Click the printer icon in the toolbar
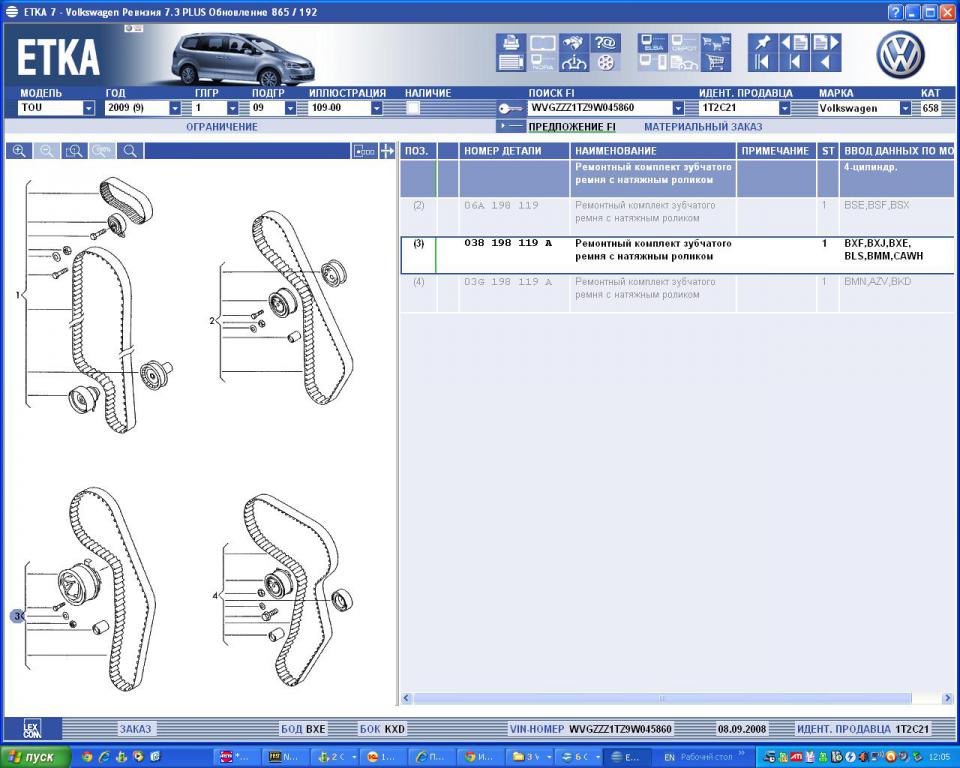Screen dimensions: 960x768 pos(511,43)
